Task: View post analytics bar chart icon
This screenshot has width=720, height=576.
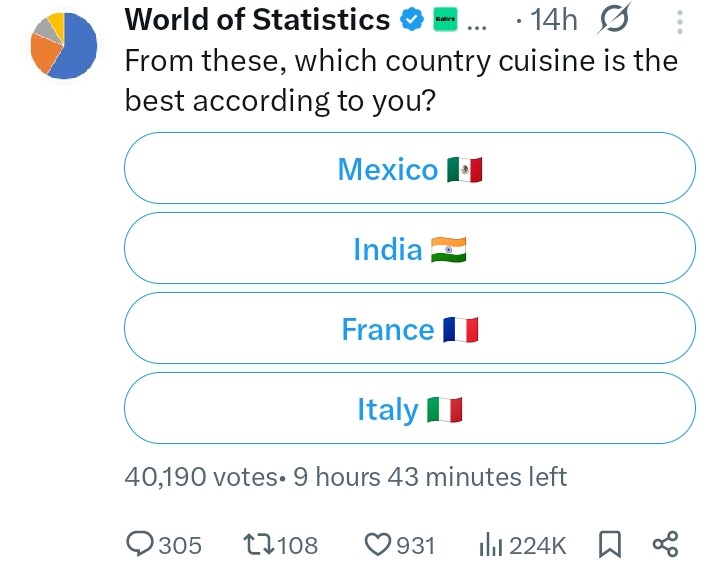Action: pos(491,545)
